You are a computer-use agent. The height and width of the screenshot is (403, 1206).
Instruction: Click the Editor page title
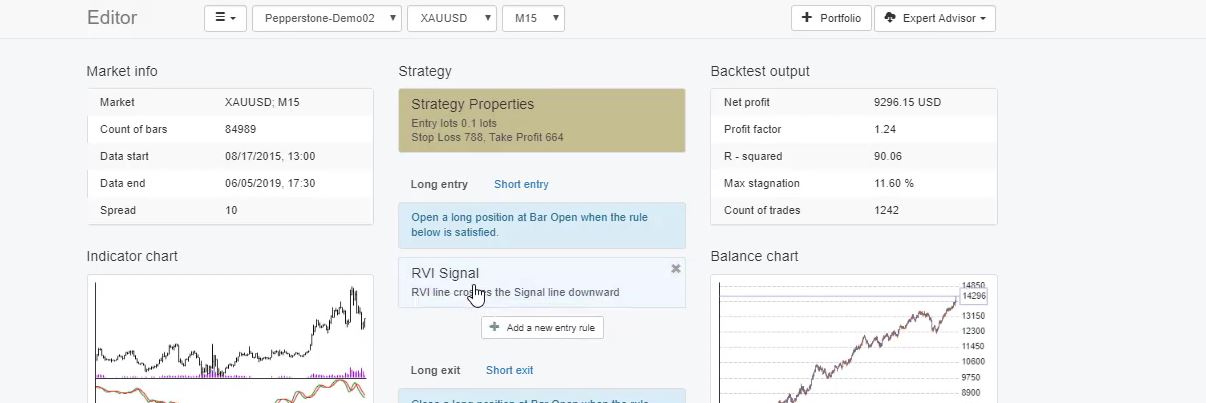tap(112, 18)
